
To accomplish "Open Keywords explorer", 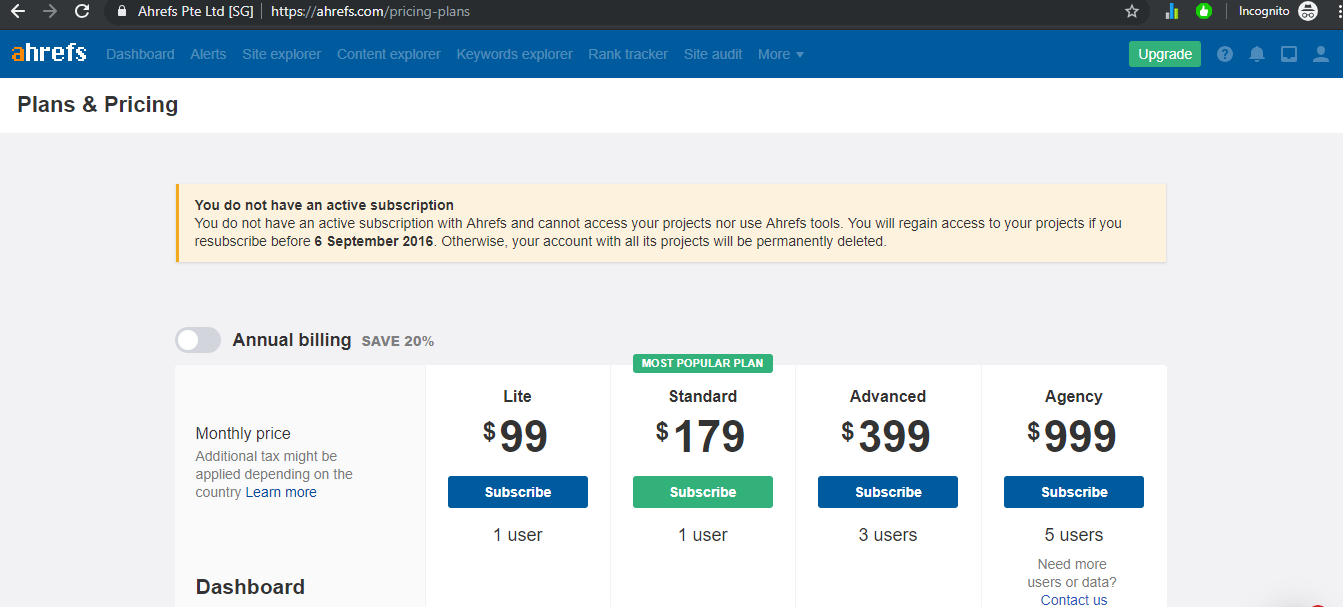I will tap(515, 54).
